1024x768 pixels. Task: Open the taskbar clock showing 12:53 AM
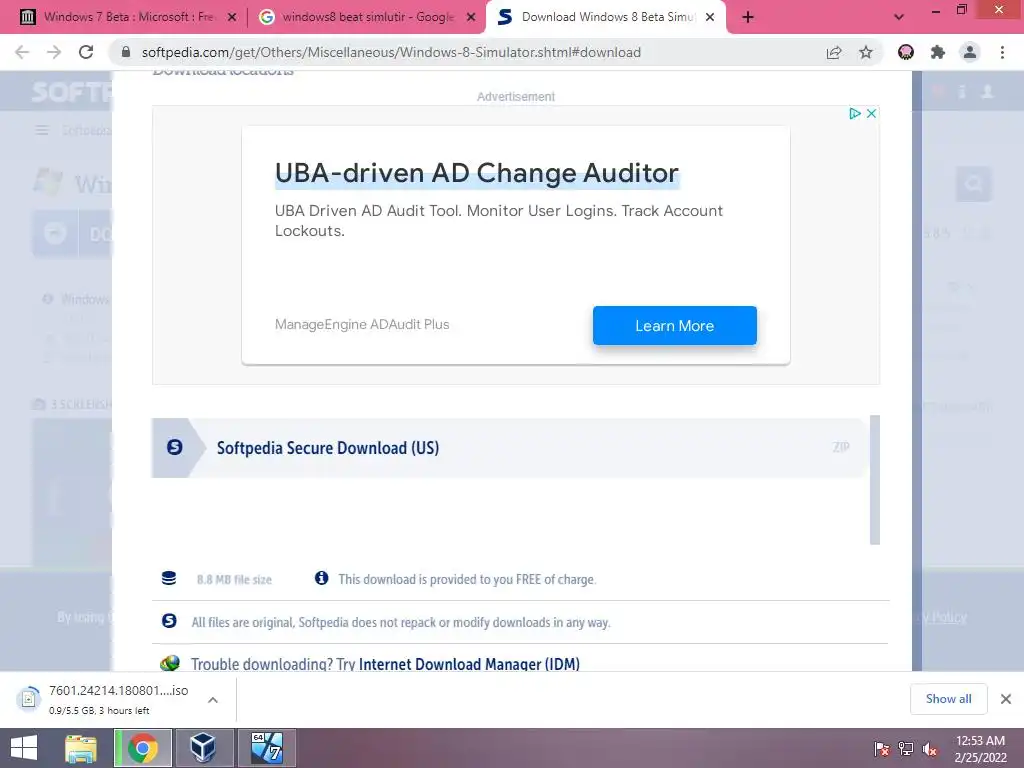980,748
